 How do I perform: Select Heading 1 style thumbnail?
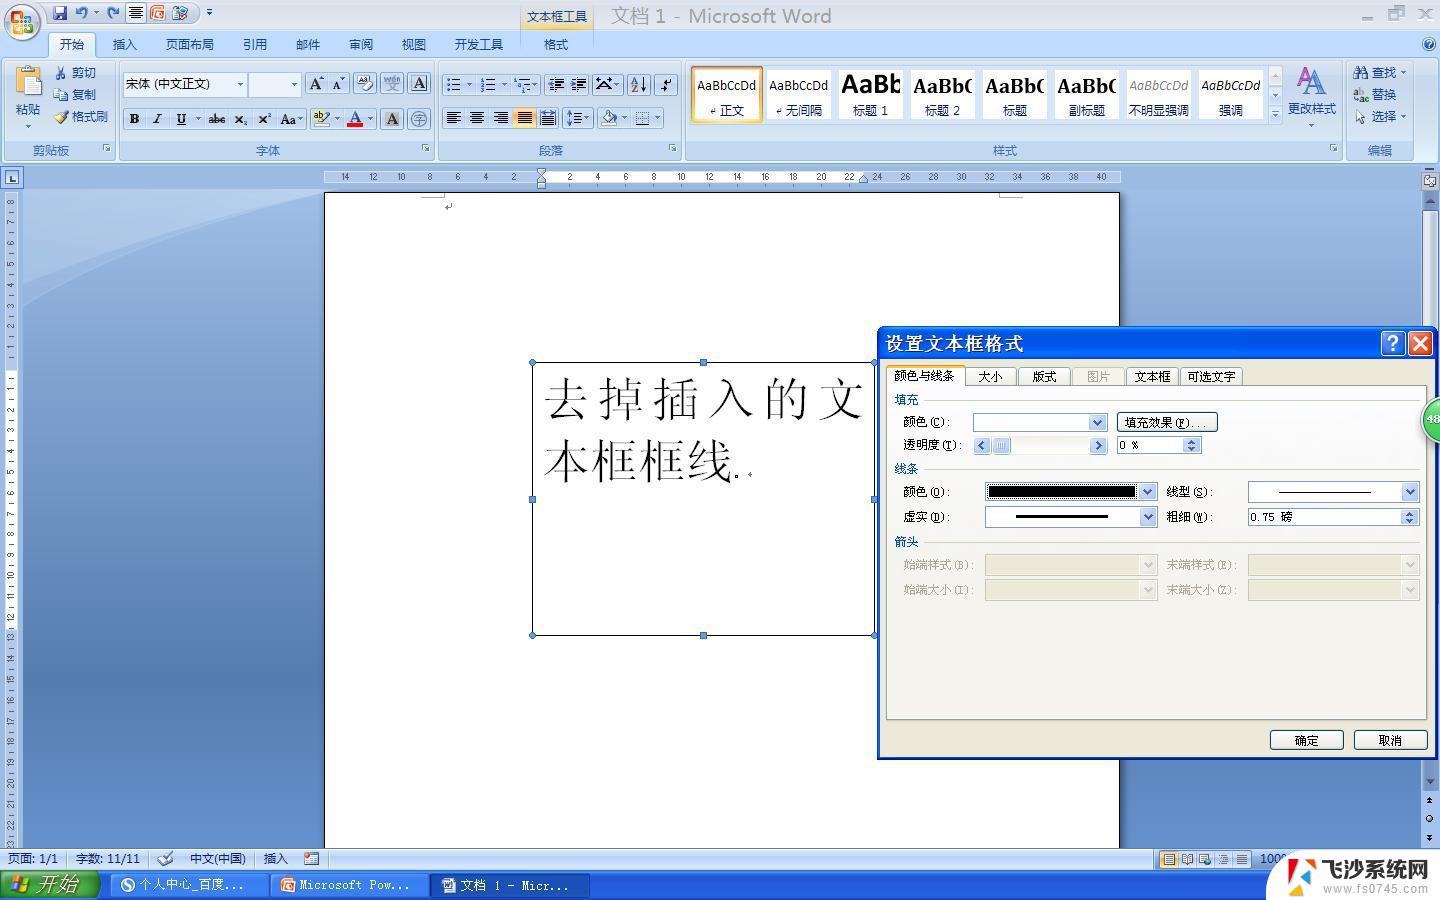click(870, 94)
